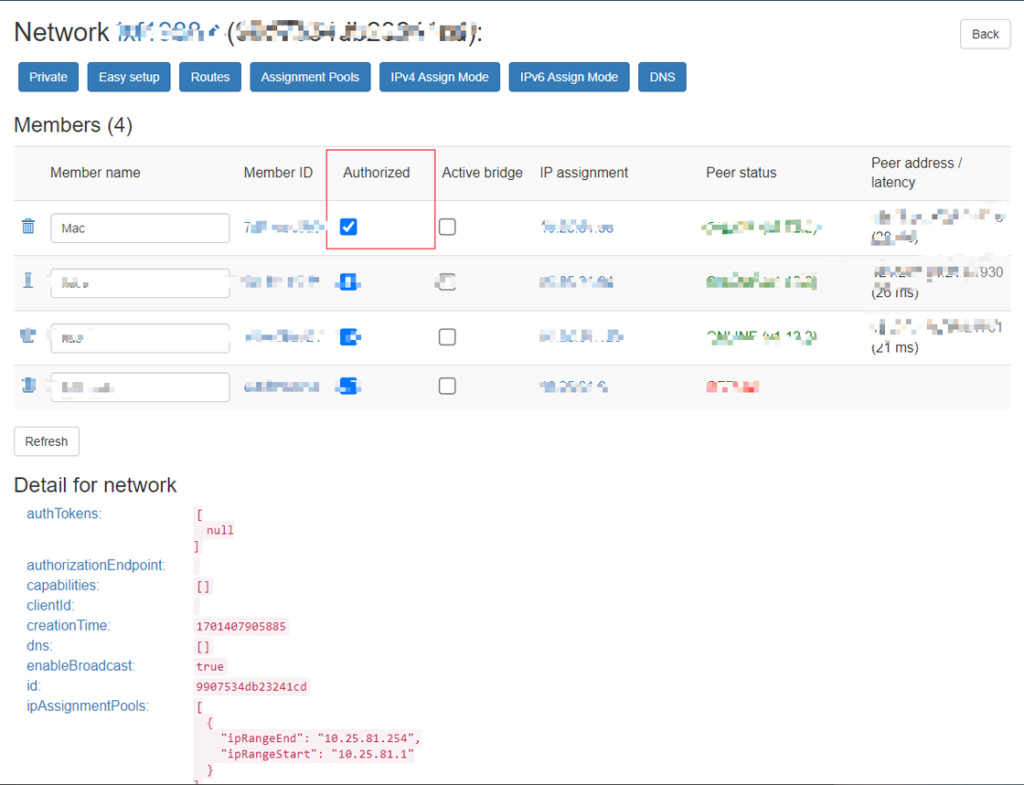Open Assignment Pools page

point(310,77)
